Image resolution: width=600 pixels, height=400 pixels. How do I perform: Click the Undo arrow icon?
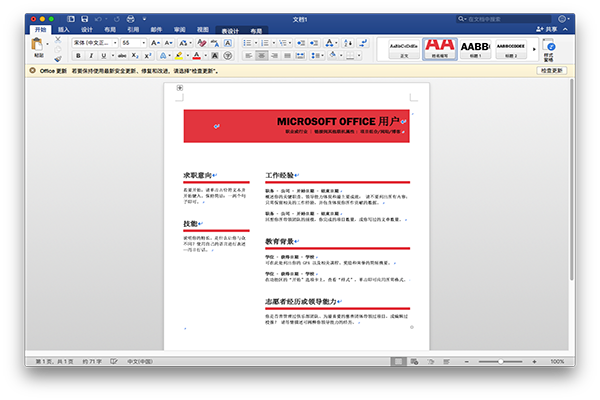click(x=98, y=19)
